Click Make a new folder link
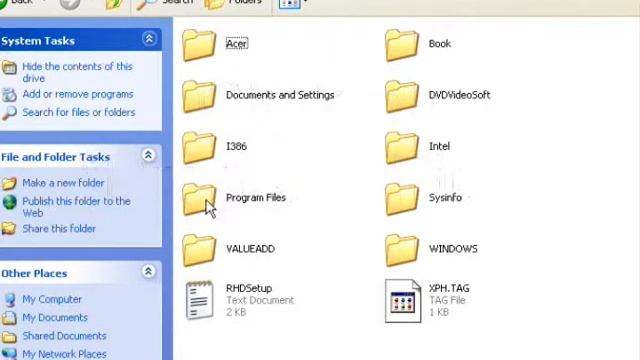 (x=63, y=183)
